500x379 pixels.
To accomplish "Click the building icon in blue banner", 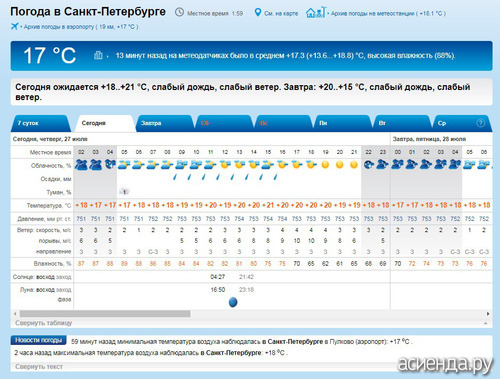I will (98, 55).
